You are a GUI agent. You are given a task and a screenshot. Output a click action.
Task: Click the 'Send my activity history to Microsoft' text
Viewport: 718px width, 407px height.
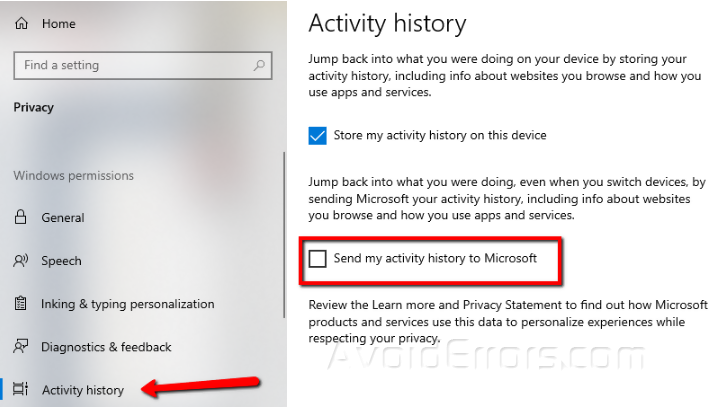click(435, 259)
